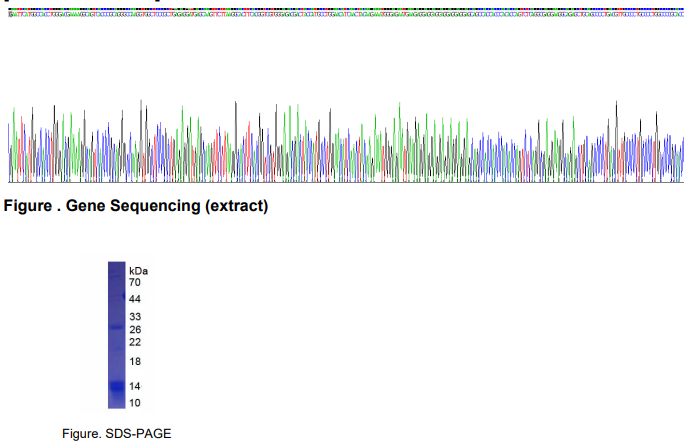688x445 pixels.
Task: Click the 'kDa' unit label
Action: [x=138, y=271]
